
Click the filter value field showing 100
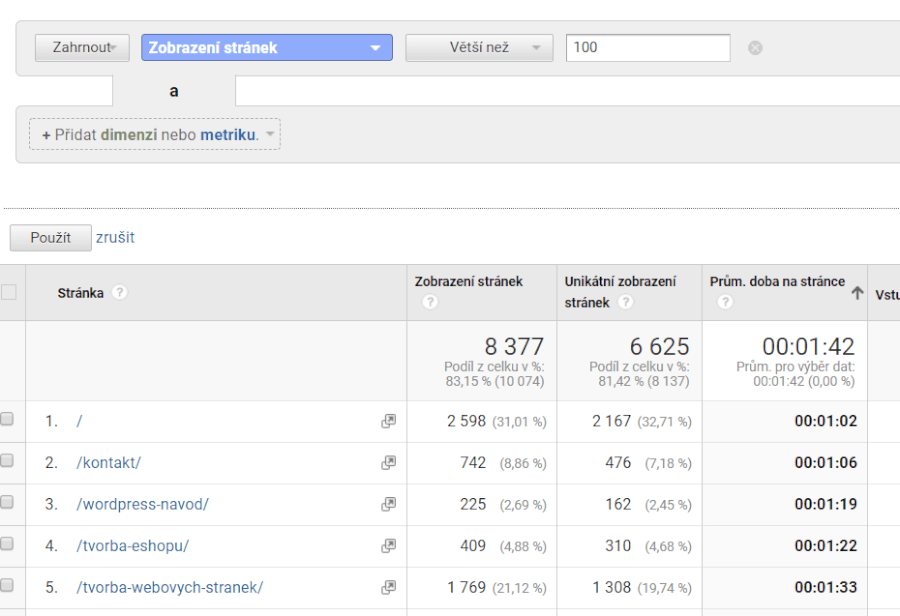pos(647,47)
